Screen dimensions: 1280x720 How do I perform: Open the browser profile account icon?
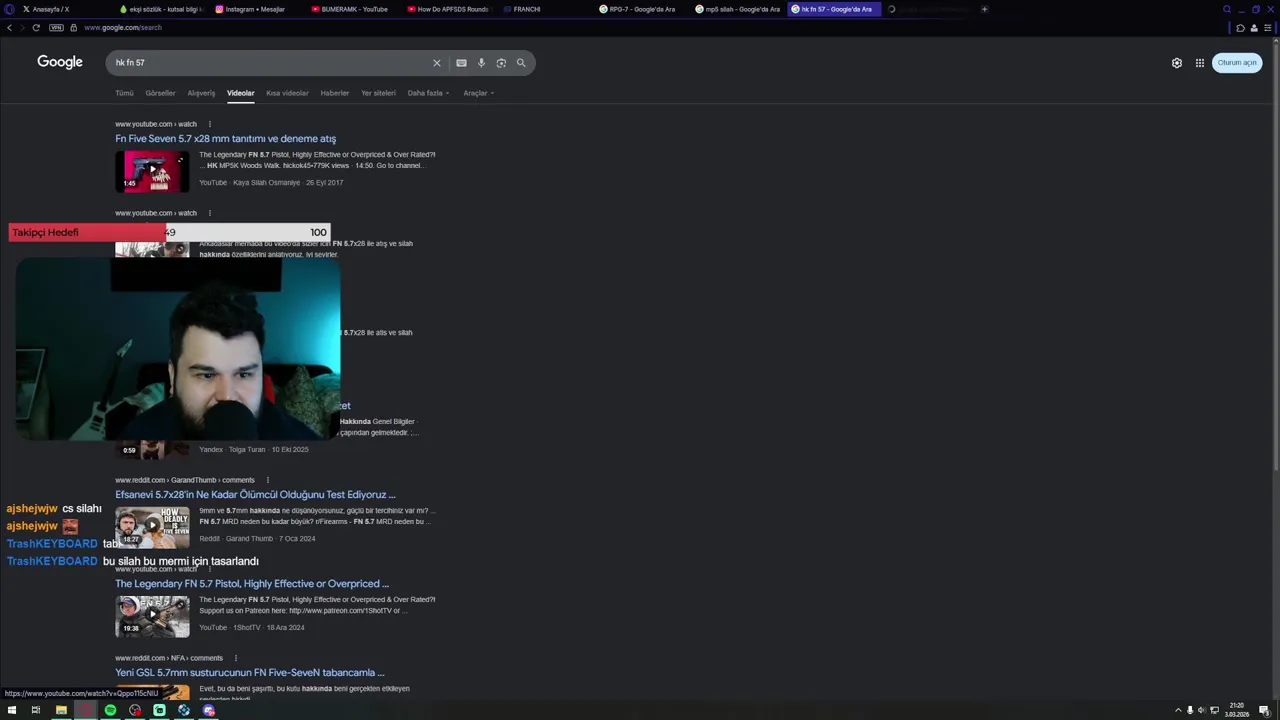tap(1254, 28)
